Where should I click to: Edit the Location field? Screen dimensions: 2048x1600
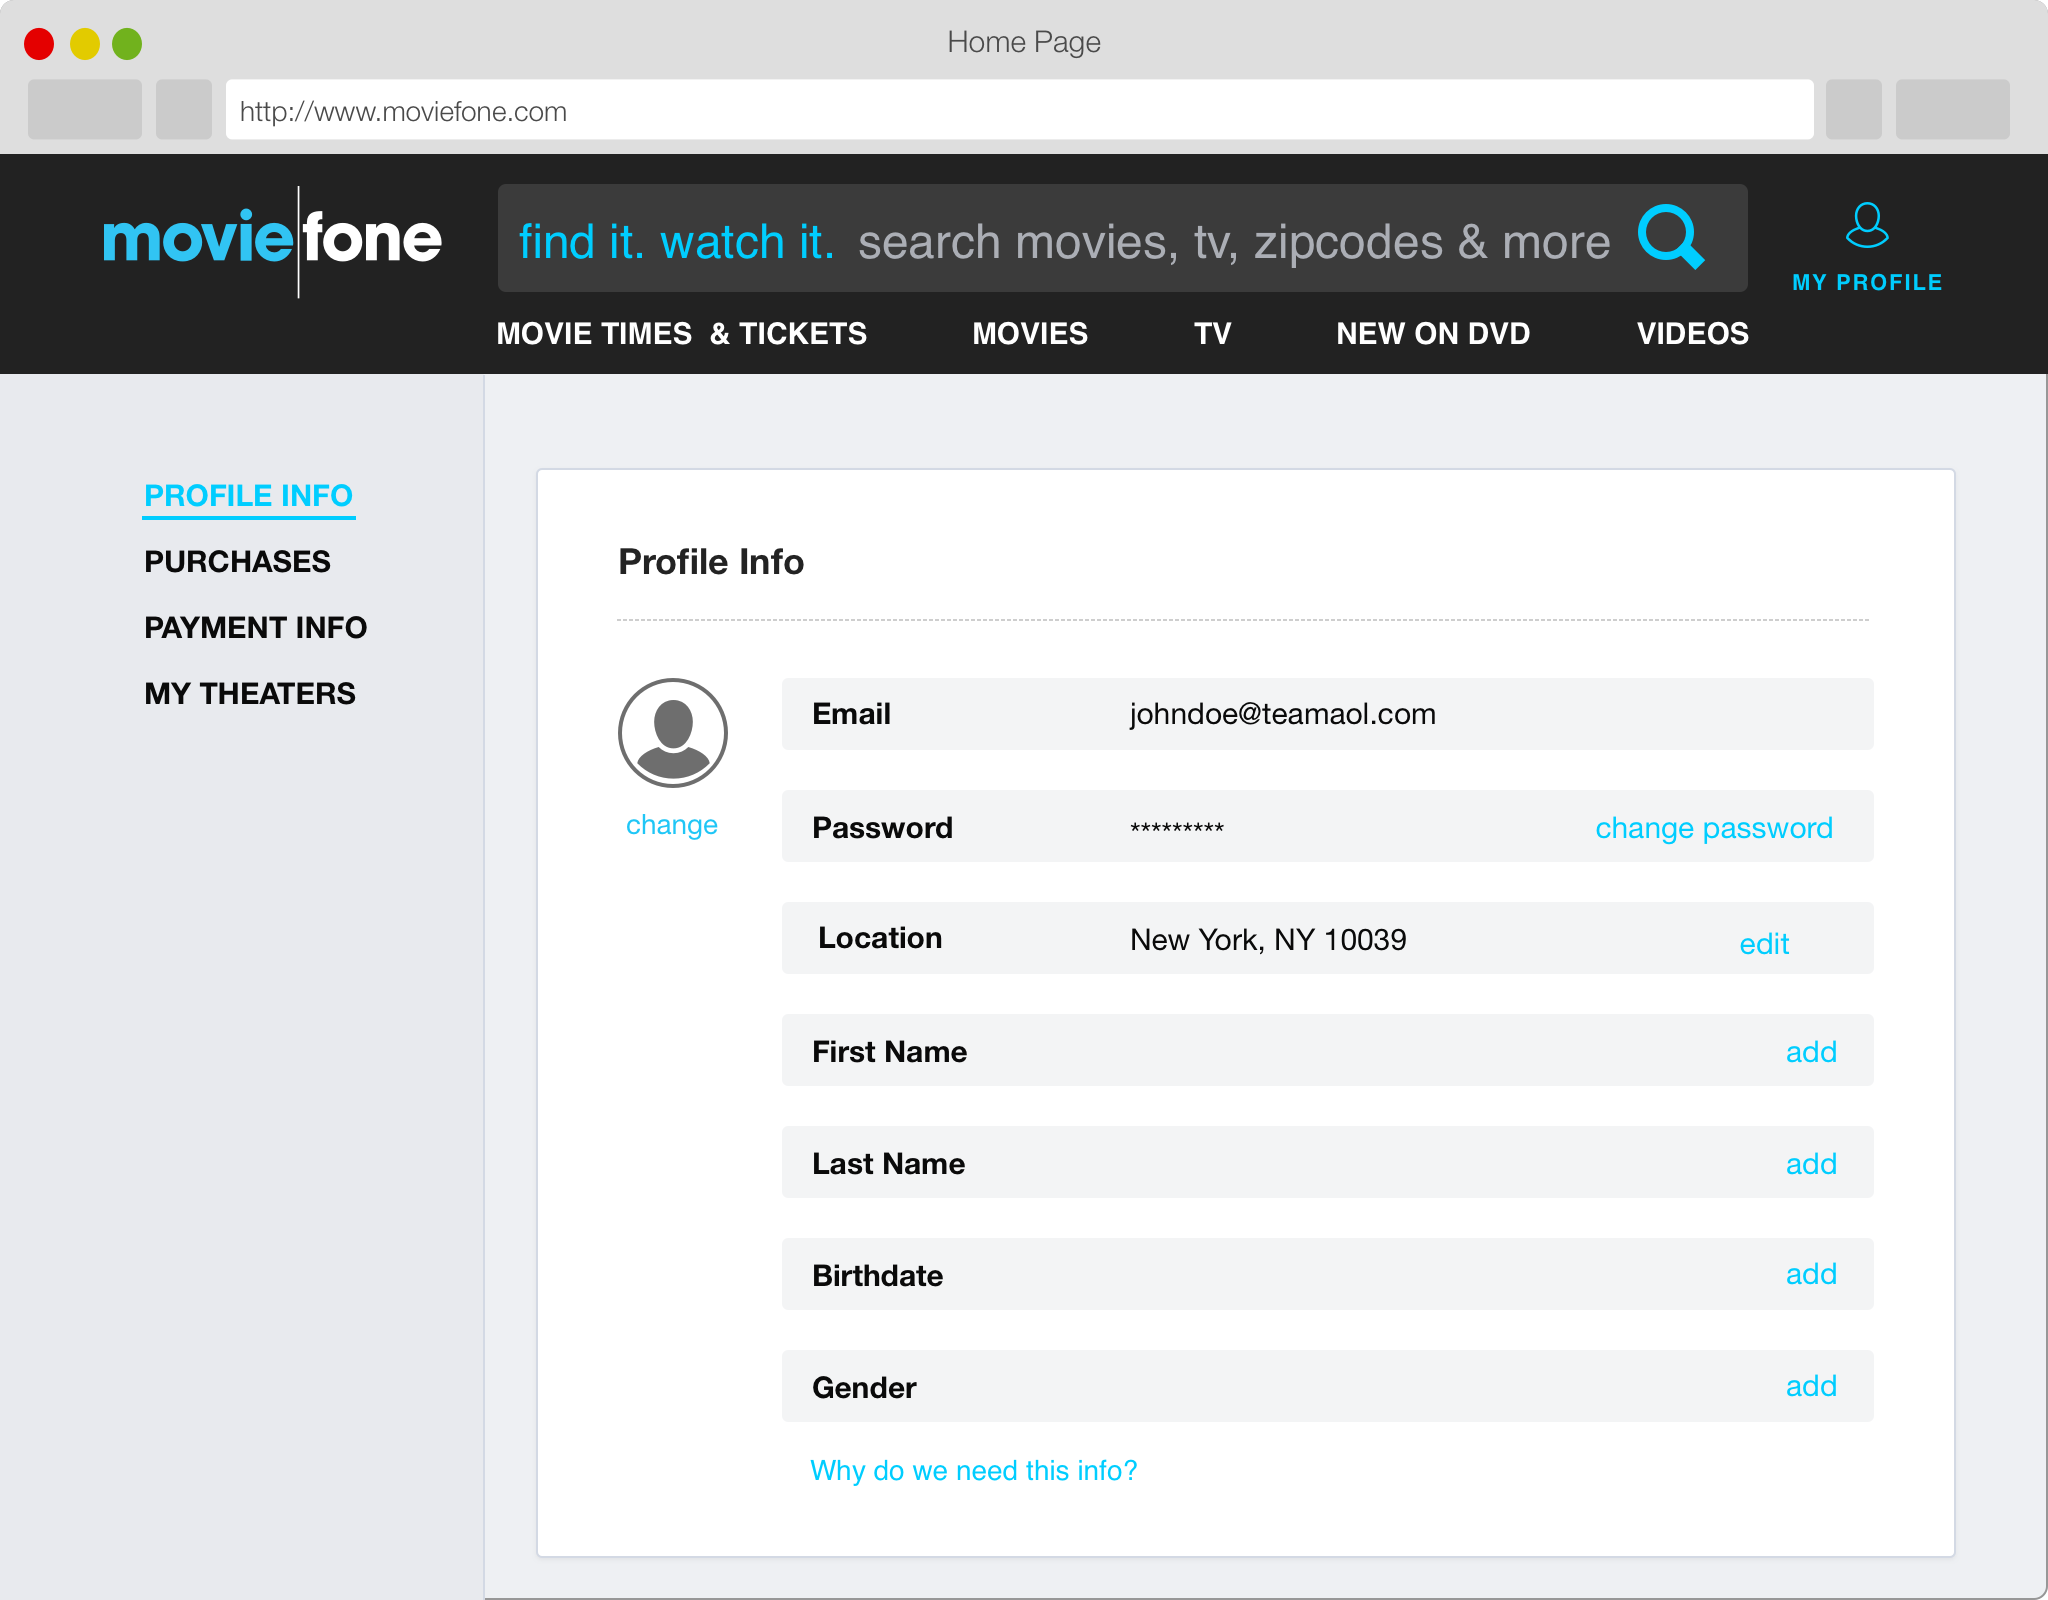click(x=1764, y=943)
